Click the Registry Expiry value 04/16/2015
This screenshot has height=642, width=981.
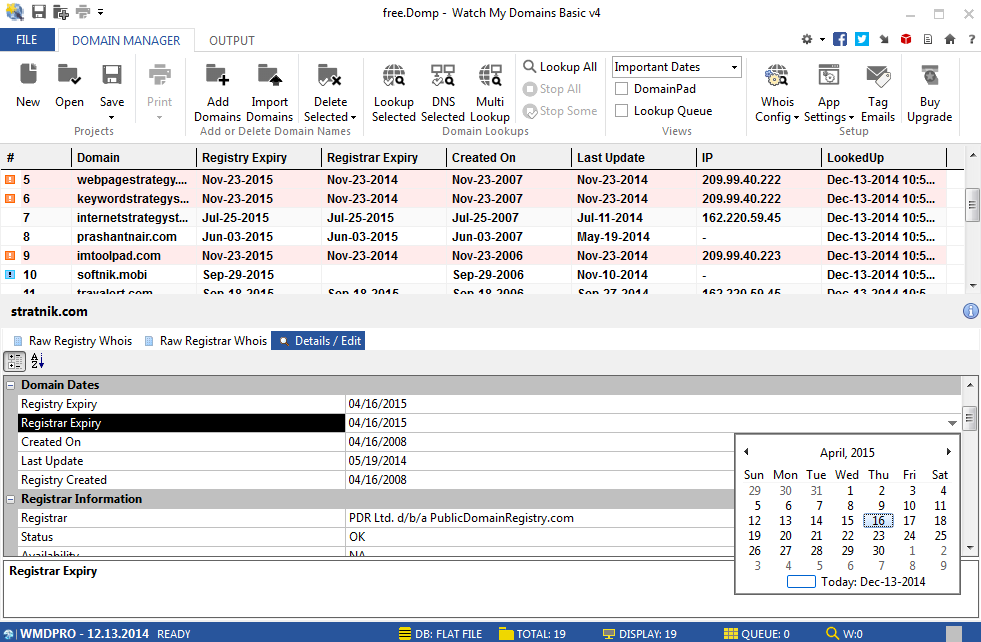point(377,404)
